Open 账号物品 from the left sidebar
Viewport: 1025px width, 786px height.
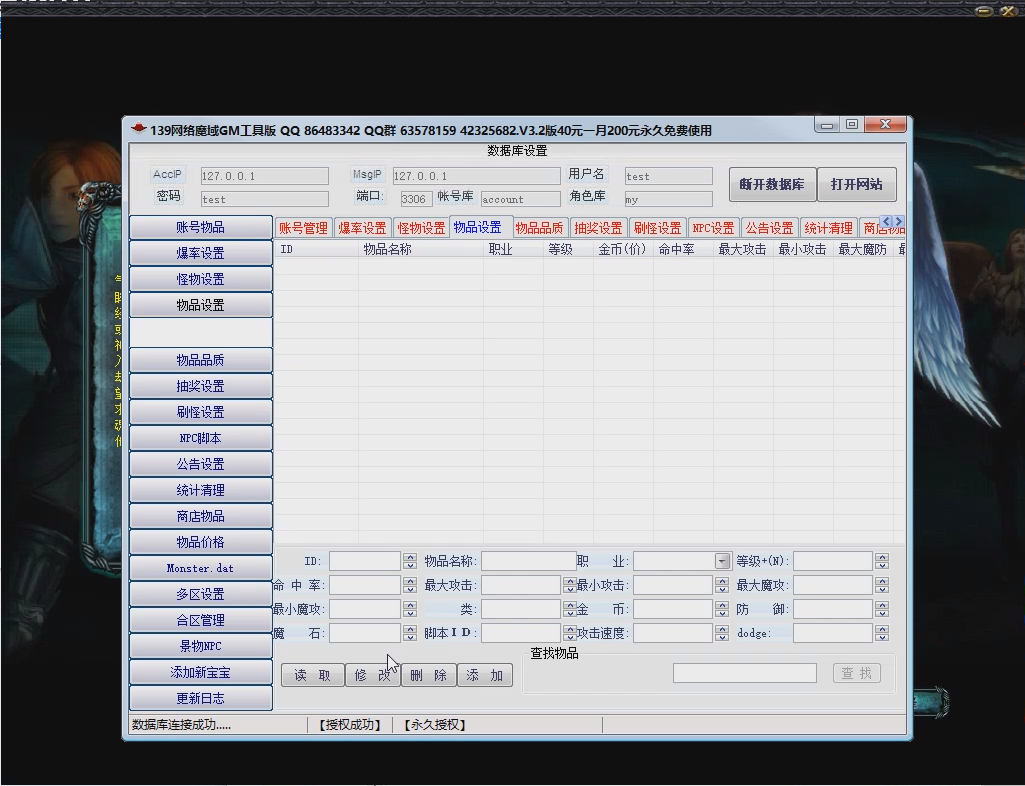[x=200, y=227]
